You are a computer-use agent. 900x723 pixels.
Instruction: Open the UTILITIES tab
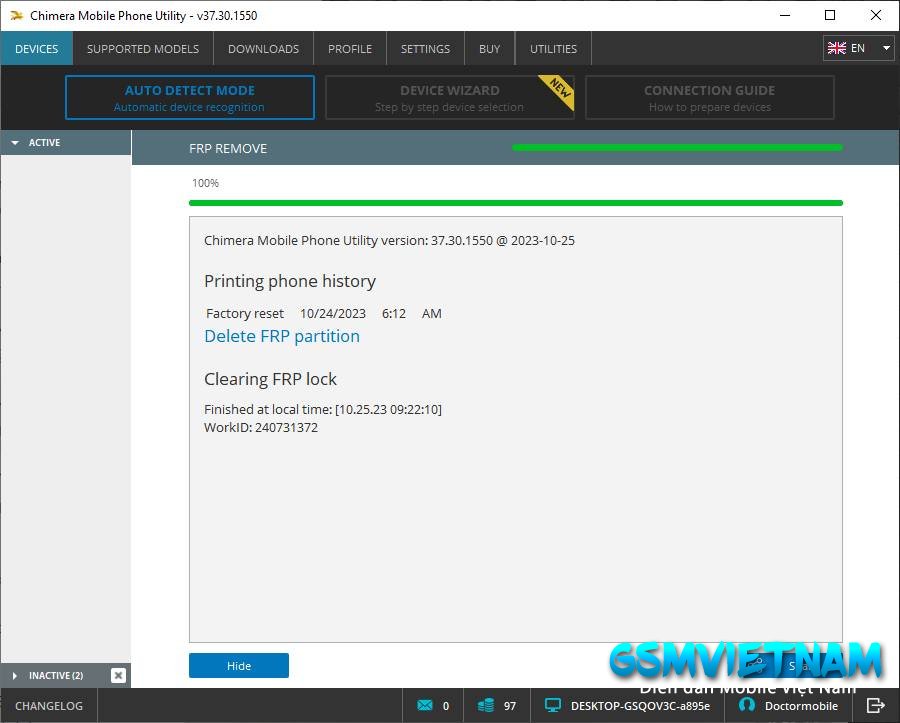pos(553,49)
